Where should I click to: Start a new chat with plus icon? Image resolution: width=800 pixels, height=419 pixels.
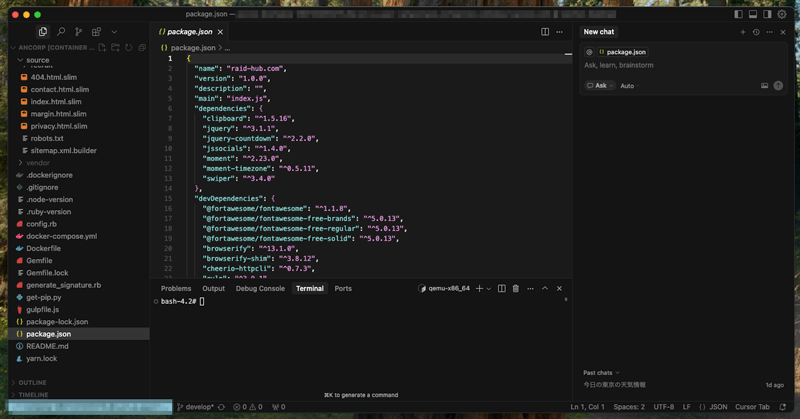[x=742, y=32]
